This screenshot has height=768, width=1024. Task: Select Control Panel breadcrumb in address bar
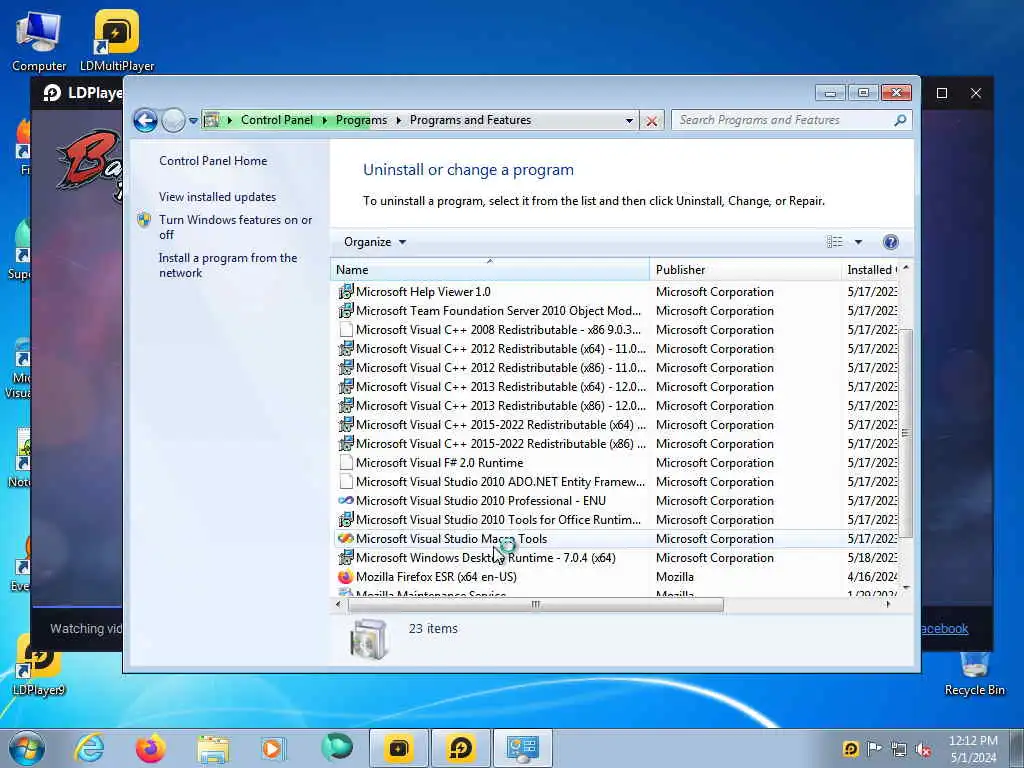[277, 120]
